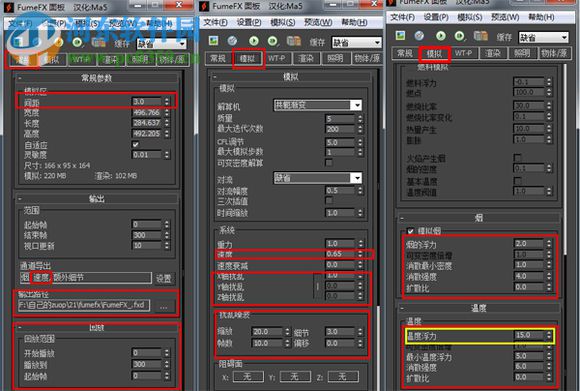Click 间距 spinner arrows in left window

coord(167,101)
